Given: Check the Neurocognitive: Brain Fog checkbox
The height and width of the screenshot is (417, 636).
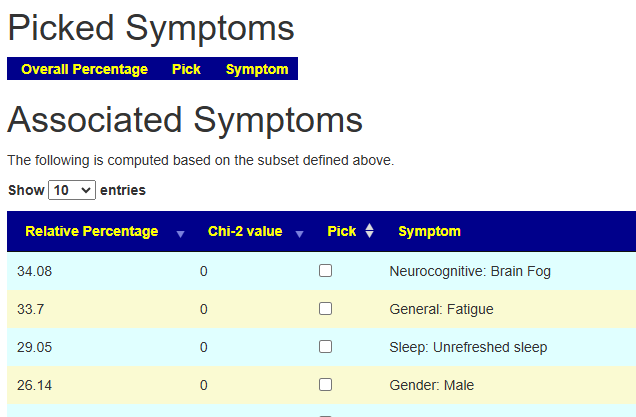Looking at the screenshot, I should pos(325,271).
